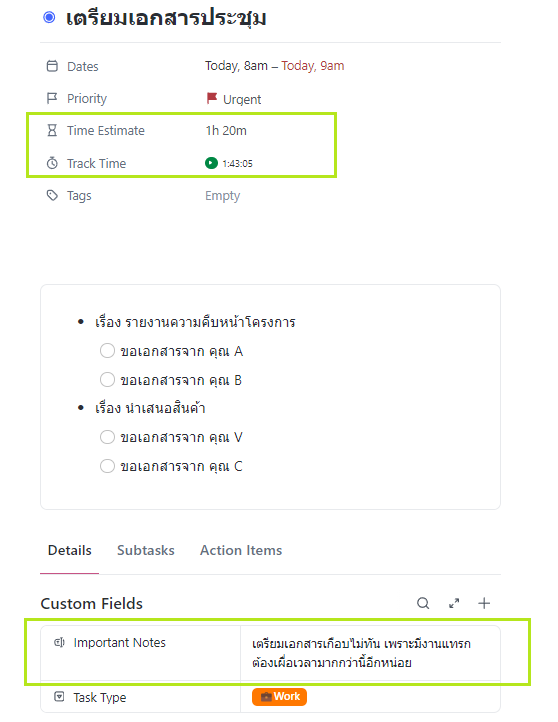Edit the 1h 20m time estimate
Image resolution: width=558 pixels, height=722 pixels.
[226, 131]
